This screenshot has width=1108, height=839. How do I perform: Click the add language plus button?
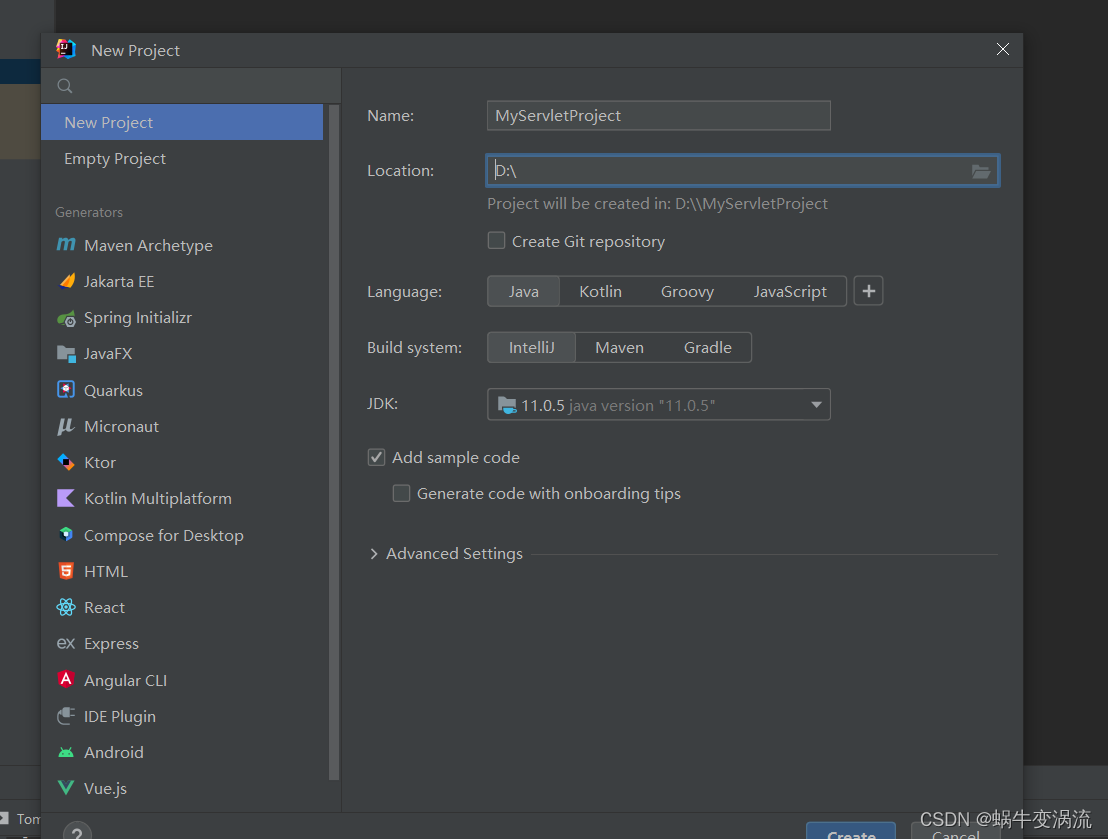tap(868, 291)
